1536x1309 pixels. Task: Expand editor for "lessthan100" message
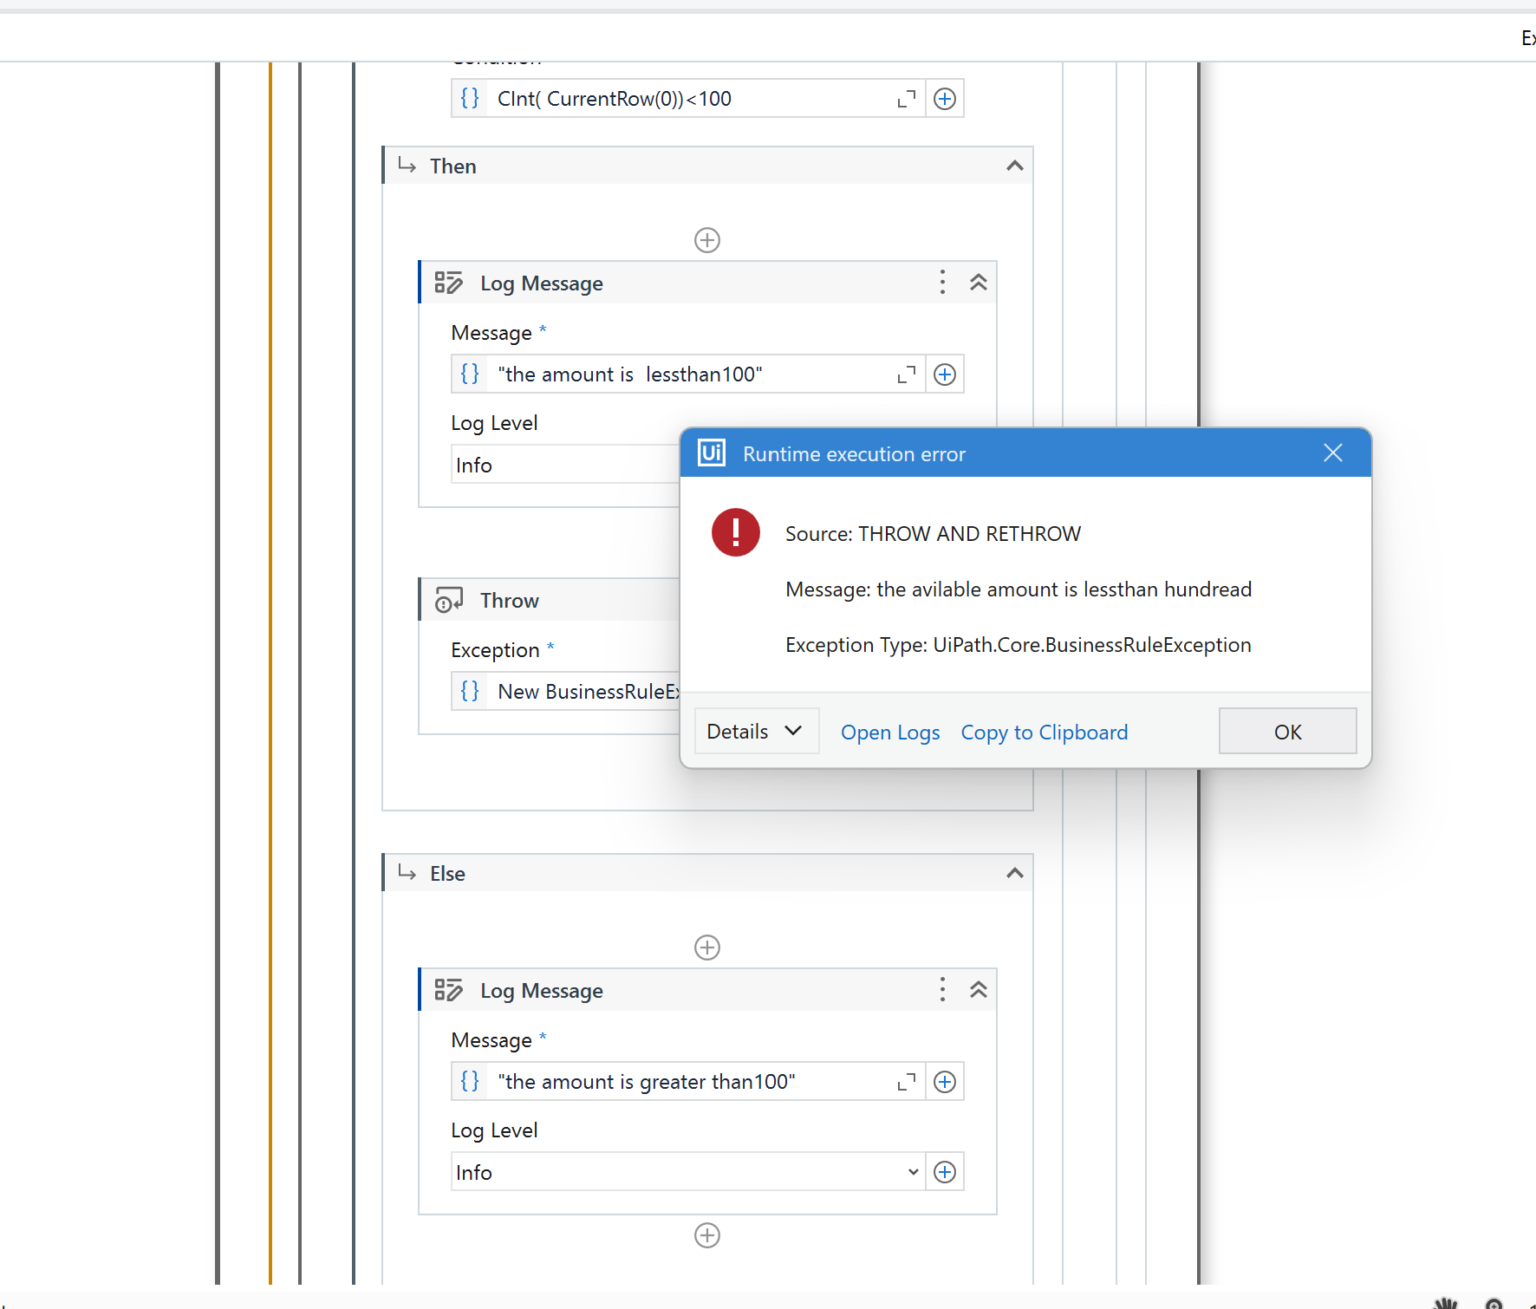906,375
